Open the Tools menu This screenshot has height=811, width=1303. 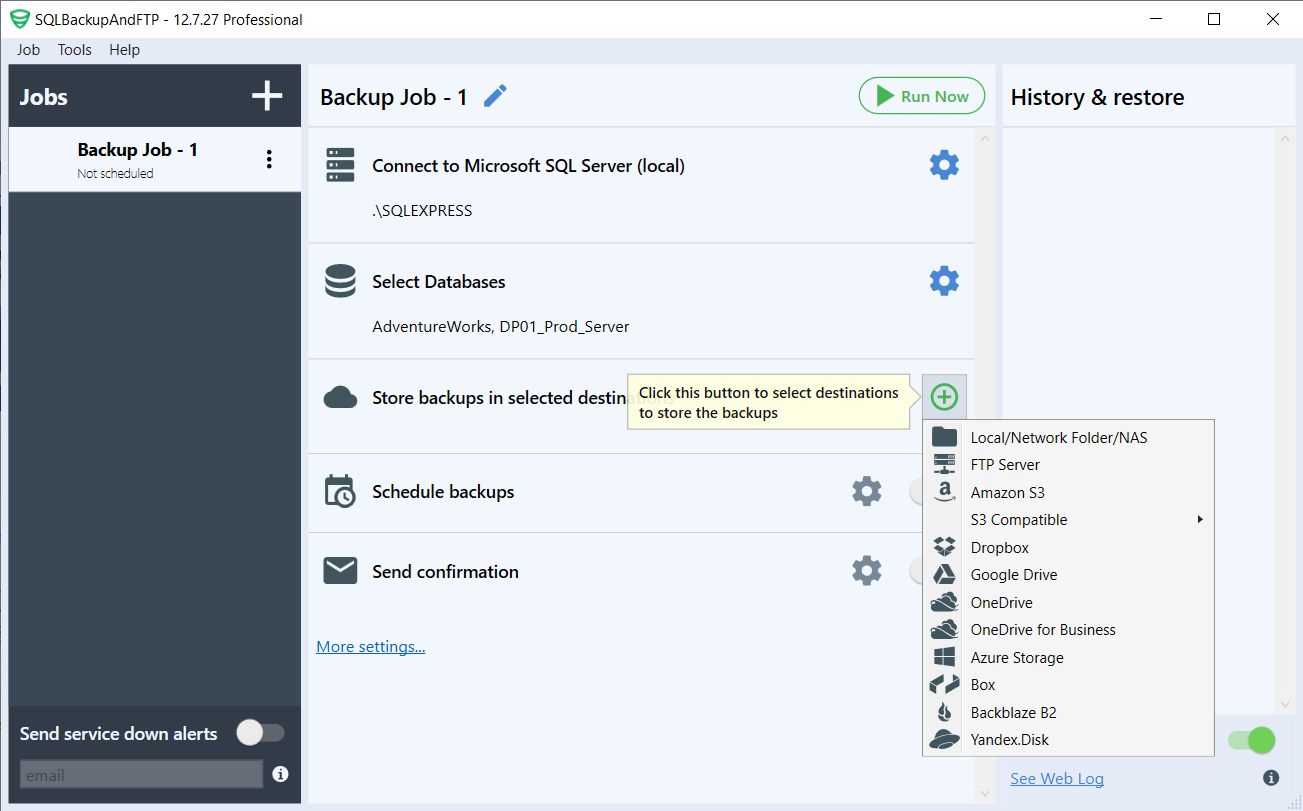click(x=74, y=49)
